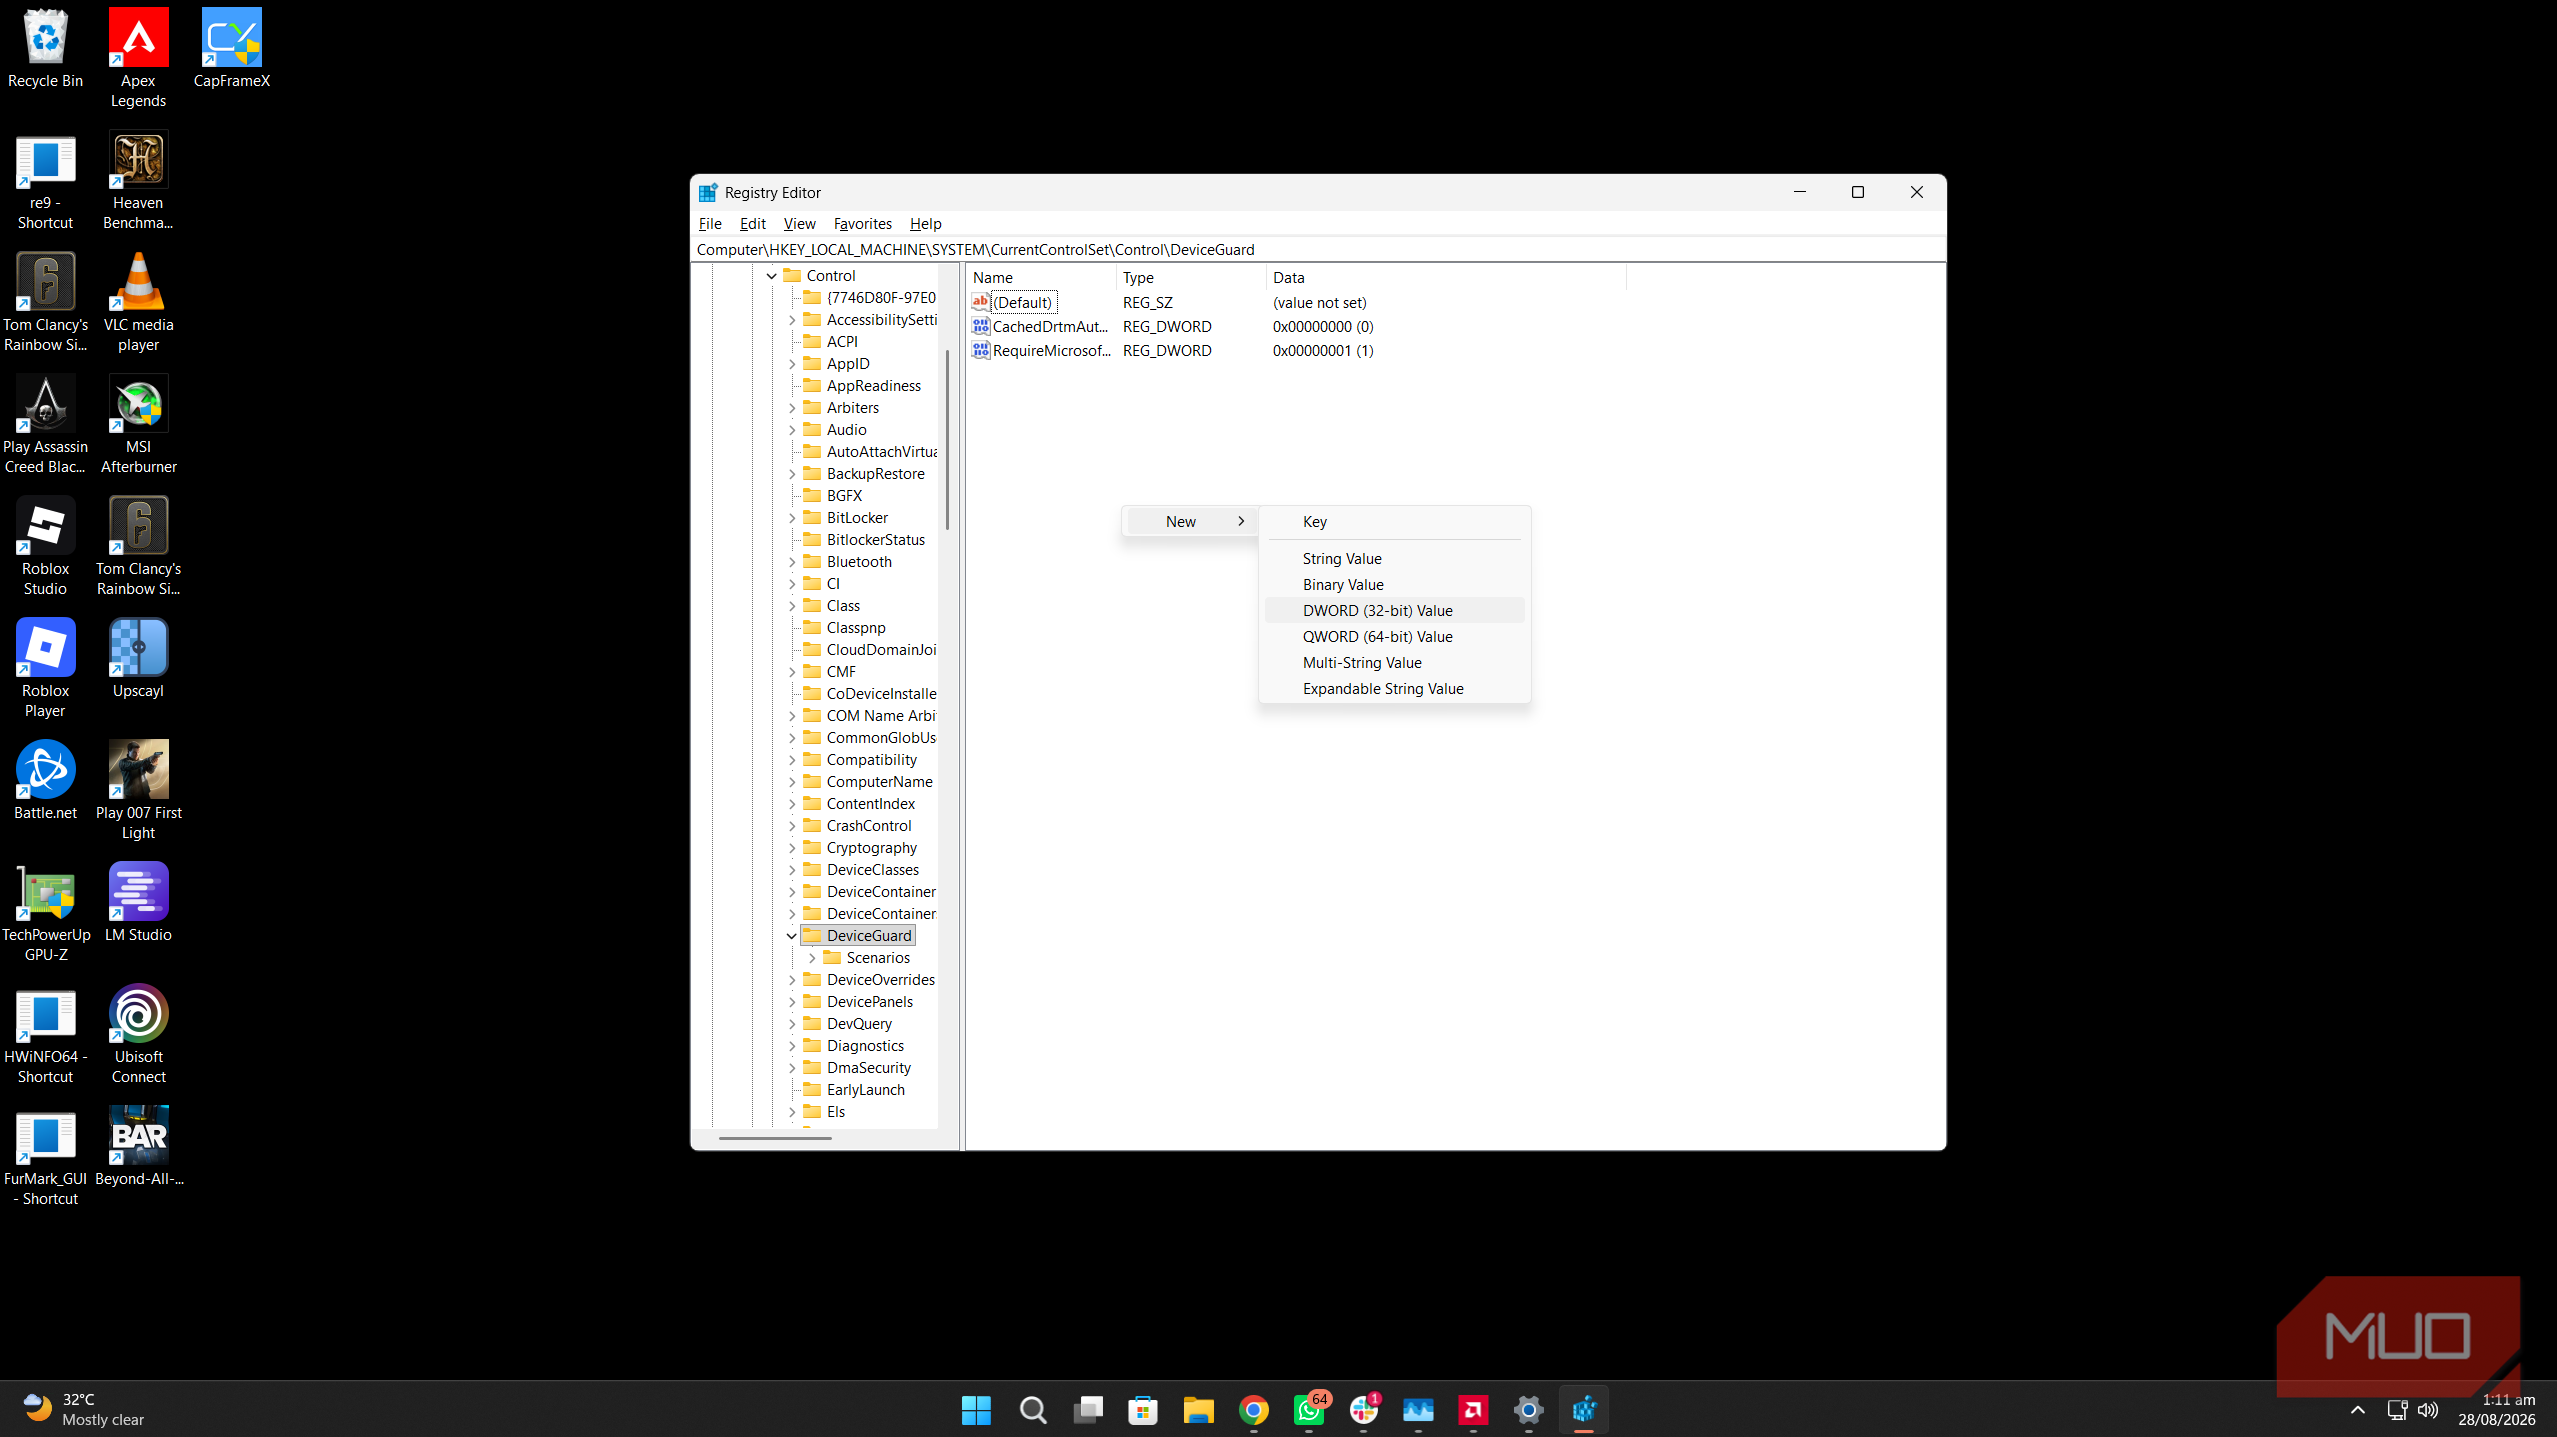Select the DeviceOverrides tree key
The height and width of the screenshot is (1437, 2557).
pyautogui.click(x=880, y=980)
